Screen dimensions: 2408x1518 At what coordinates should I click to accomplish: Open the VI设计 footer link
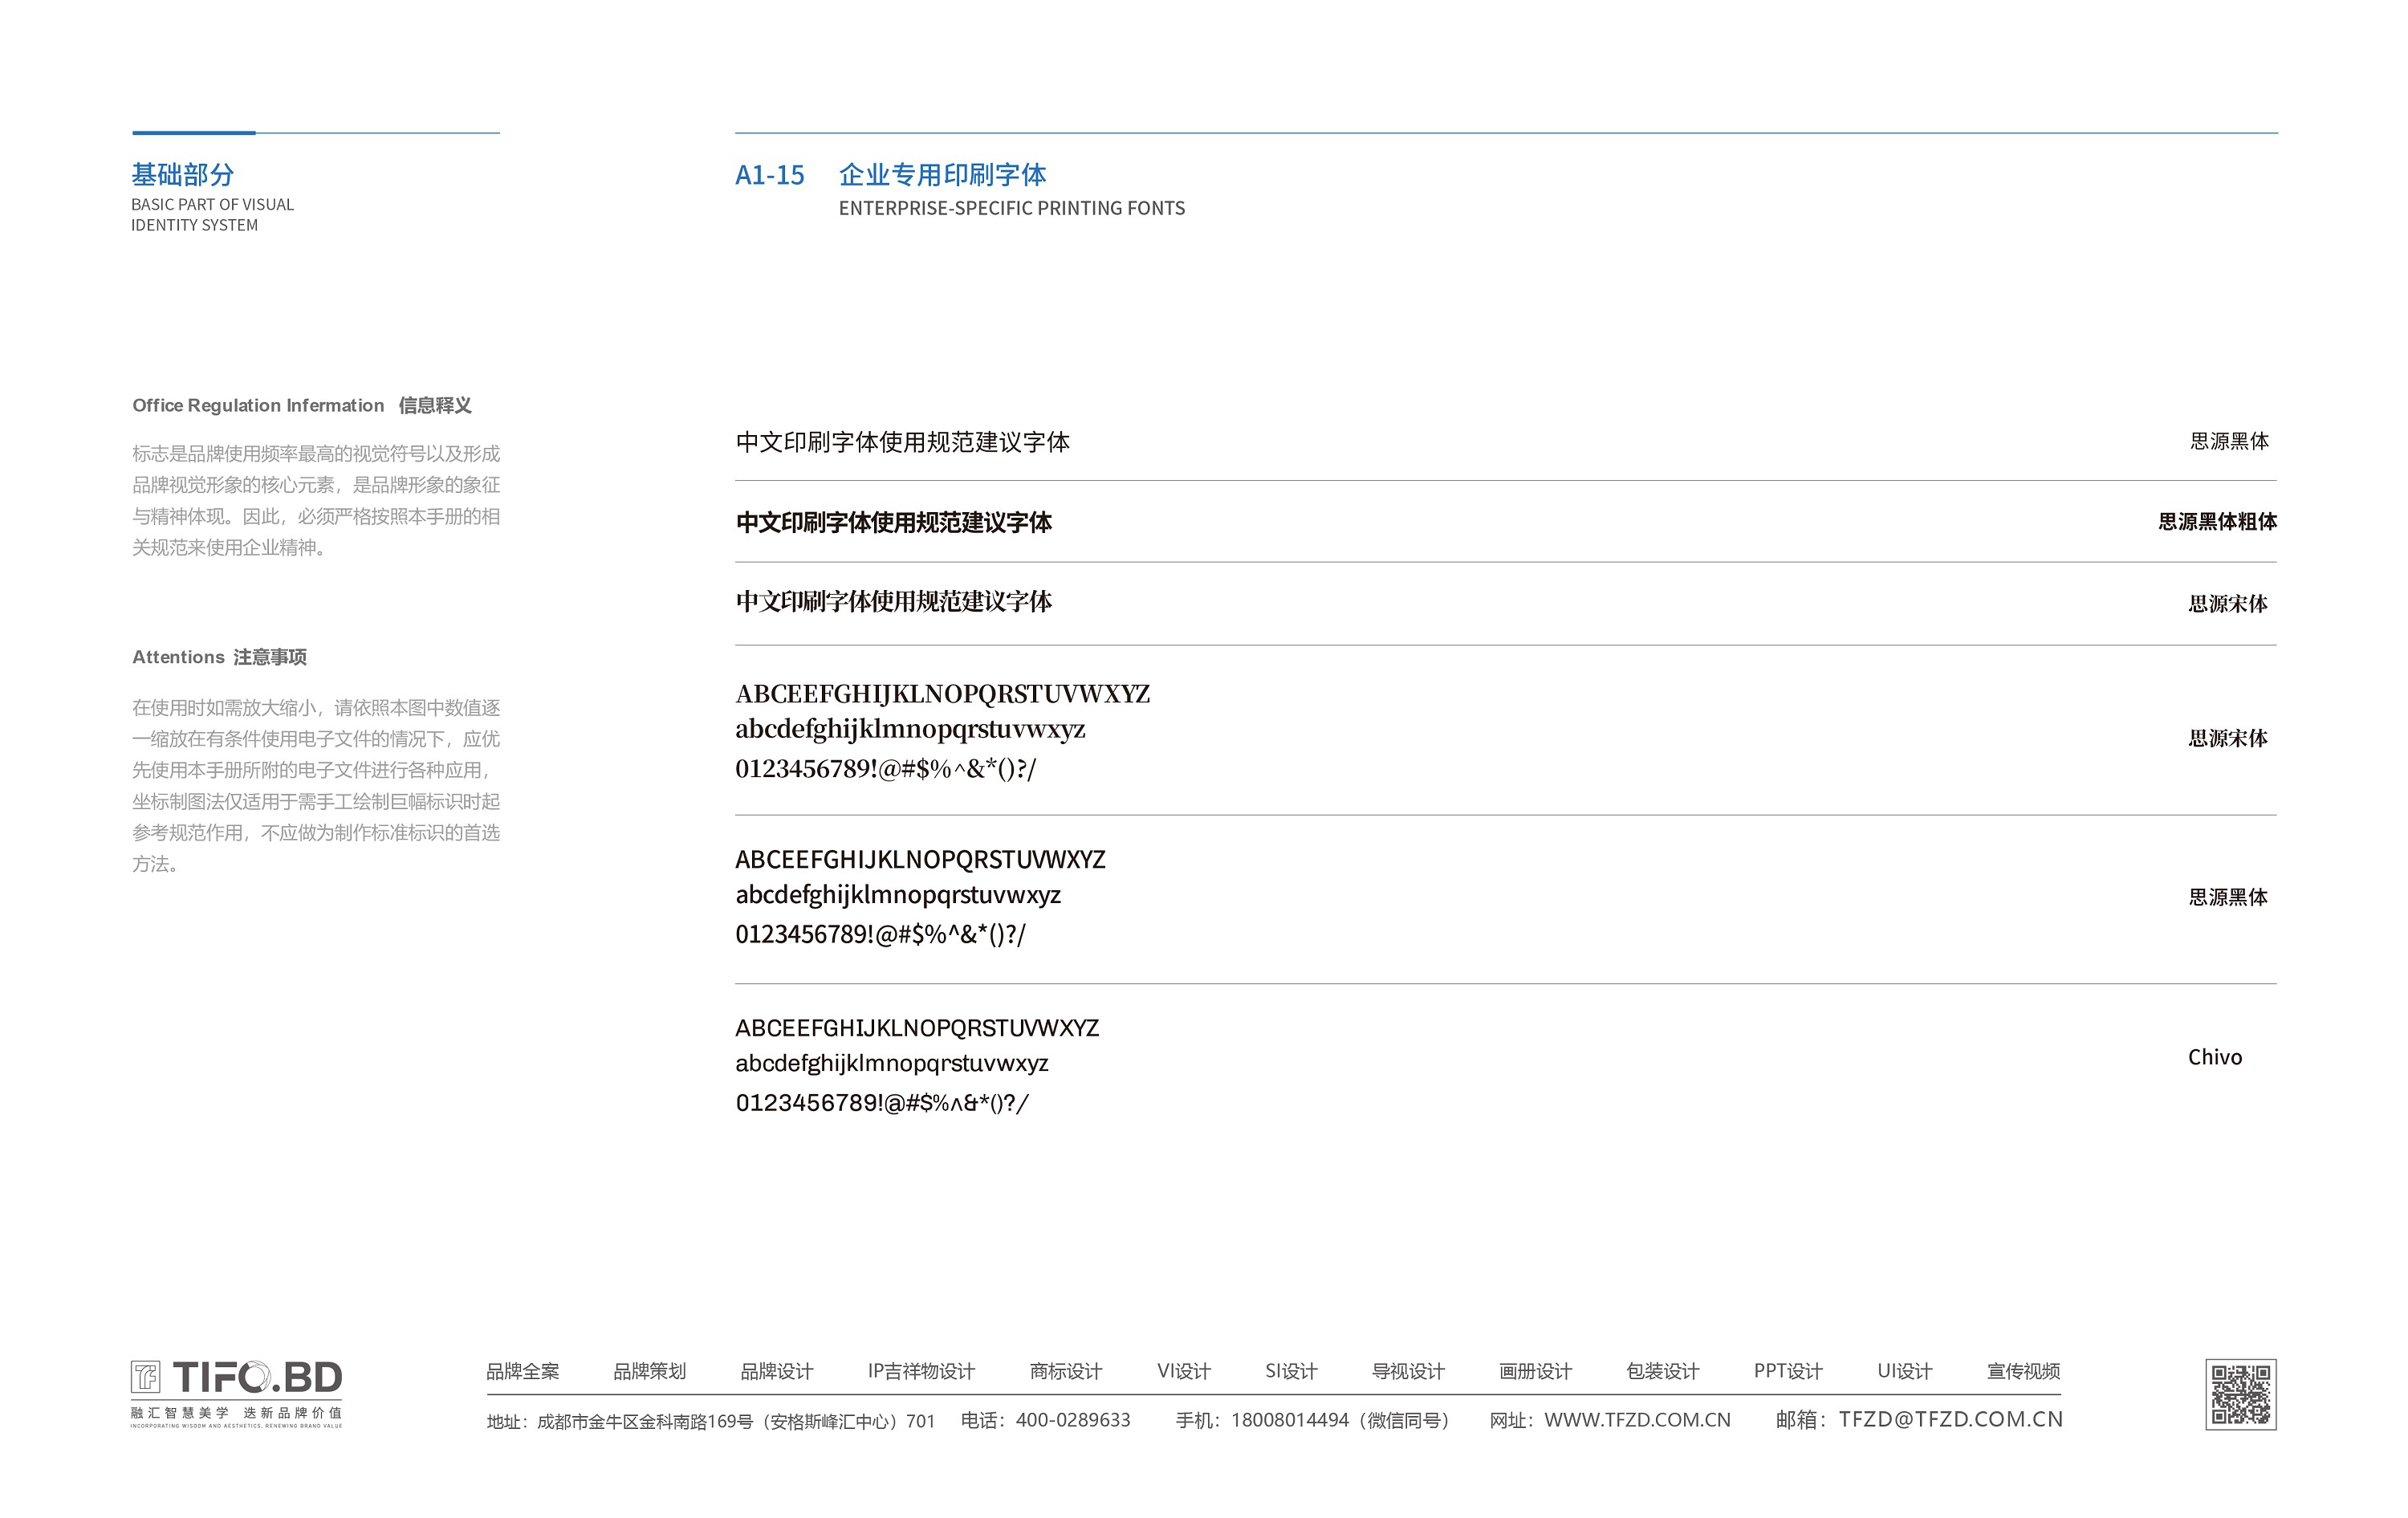coord(1184,1371)
